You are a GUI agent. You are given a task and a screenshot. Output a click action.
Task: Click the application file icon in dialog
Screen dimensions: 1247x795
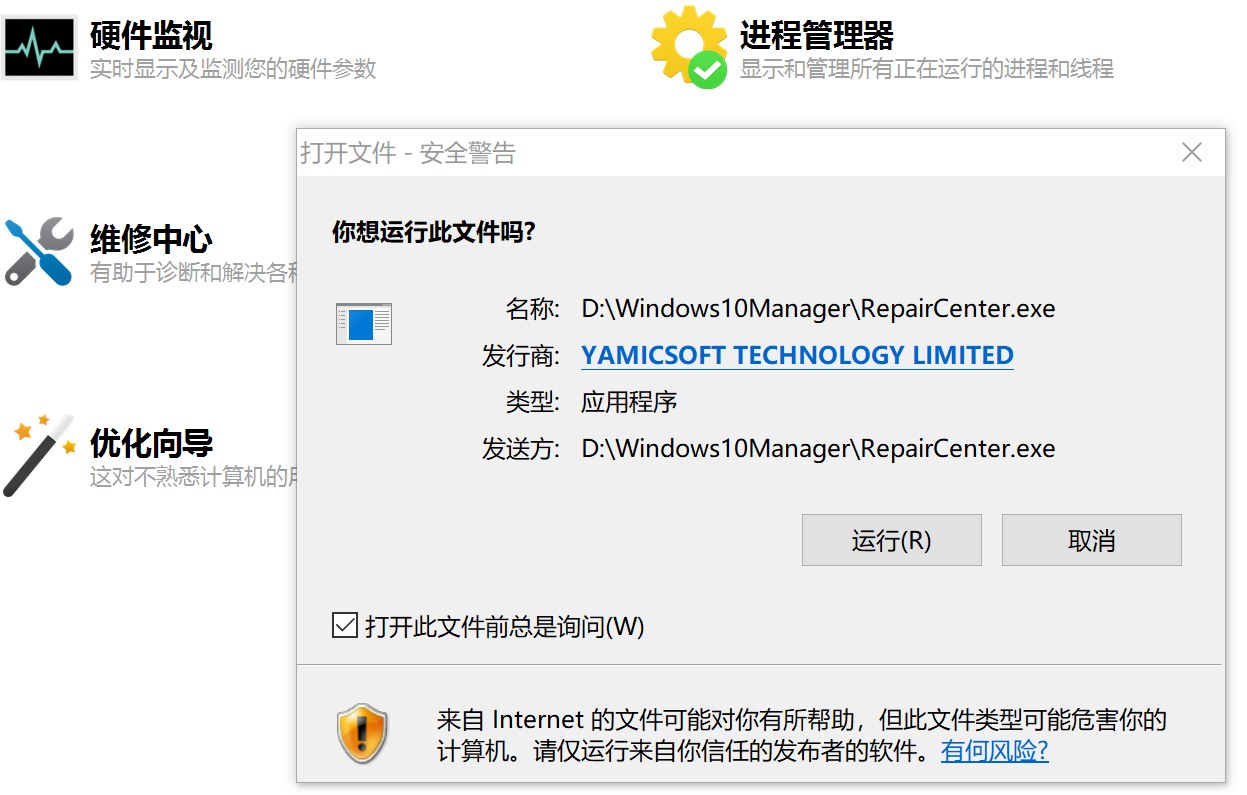click(x=364, y=324)
